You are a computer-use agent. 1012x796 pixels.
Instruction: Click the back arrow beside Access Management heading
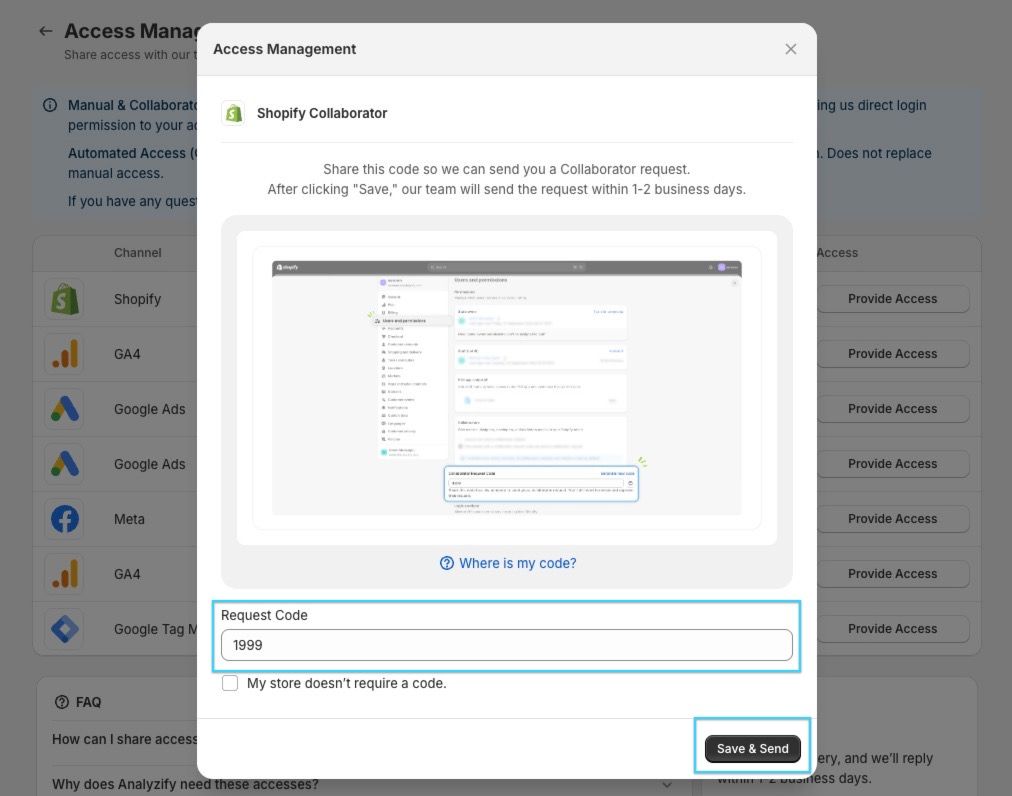(45, 31)
